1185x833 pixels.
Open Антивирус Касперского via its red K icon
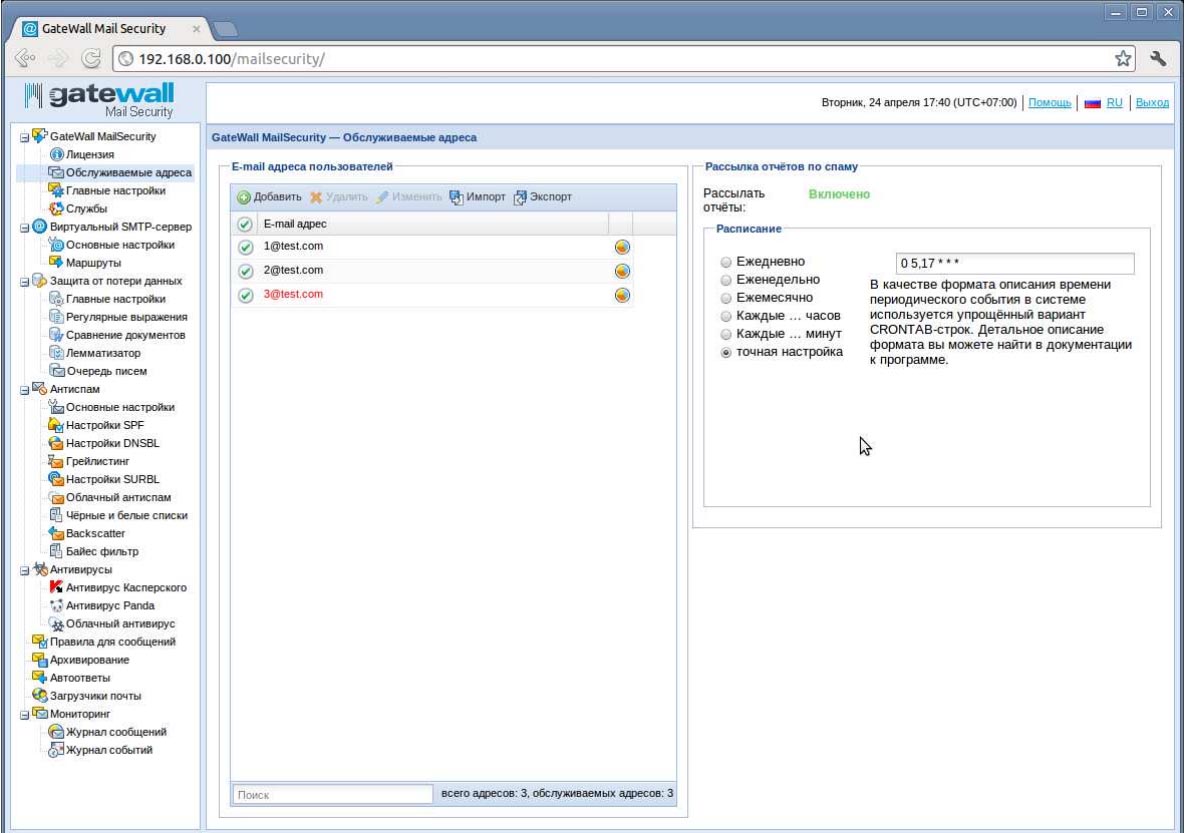click(56, 587)
